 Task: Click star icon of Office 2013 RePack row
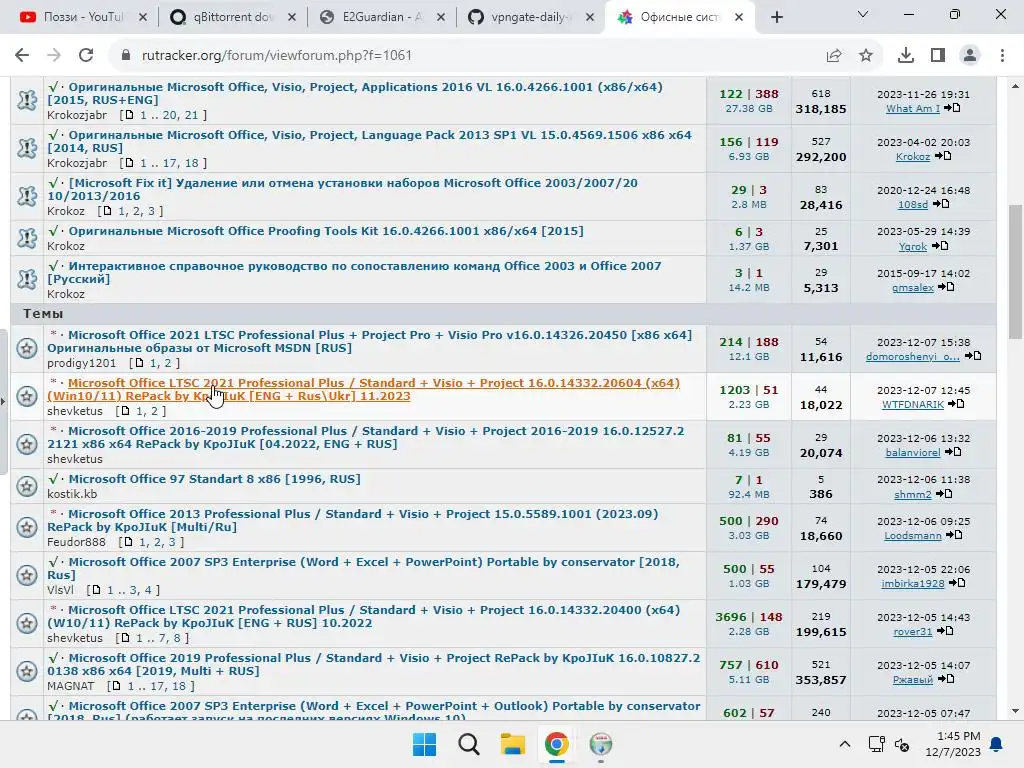pyautogui.click(x=27, y=527)
